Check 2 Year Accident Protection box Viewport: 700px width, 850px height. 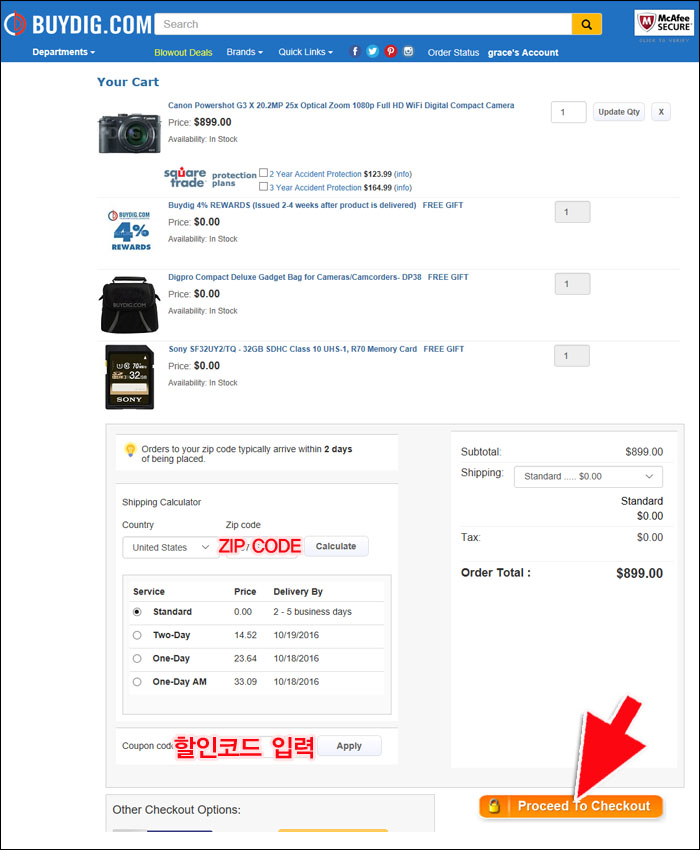[x=264, y=173]
